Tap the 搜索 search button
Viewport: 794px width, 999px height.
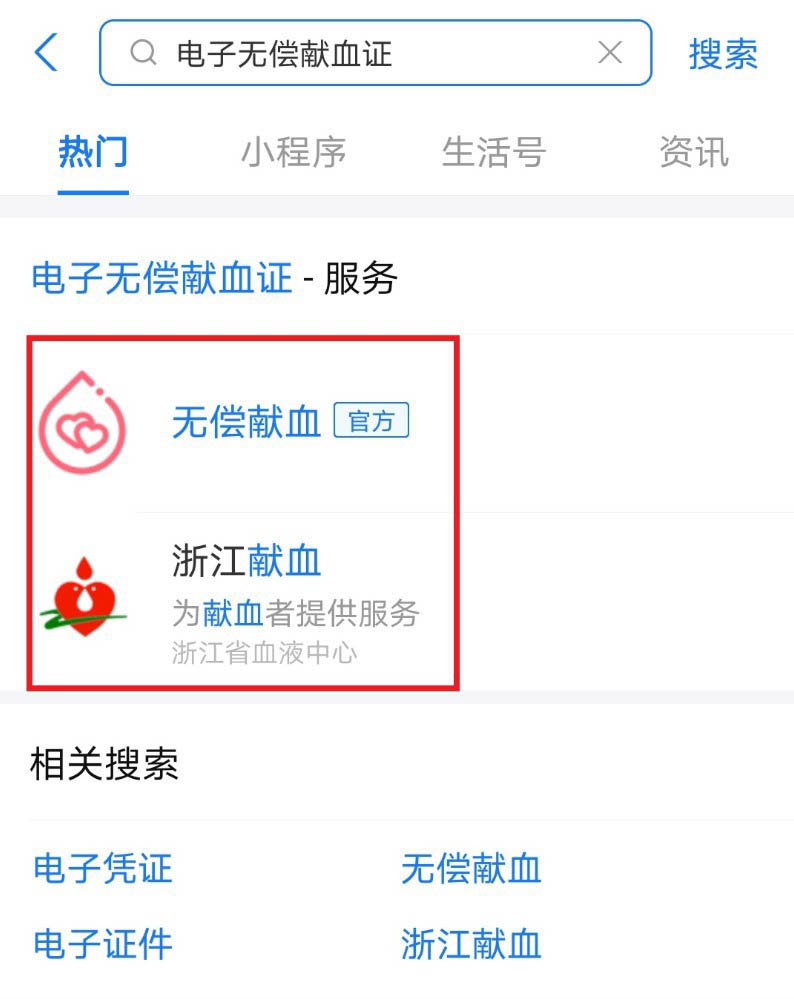click(723, 54)
